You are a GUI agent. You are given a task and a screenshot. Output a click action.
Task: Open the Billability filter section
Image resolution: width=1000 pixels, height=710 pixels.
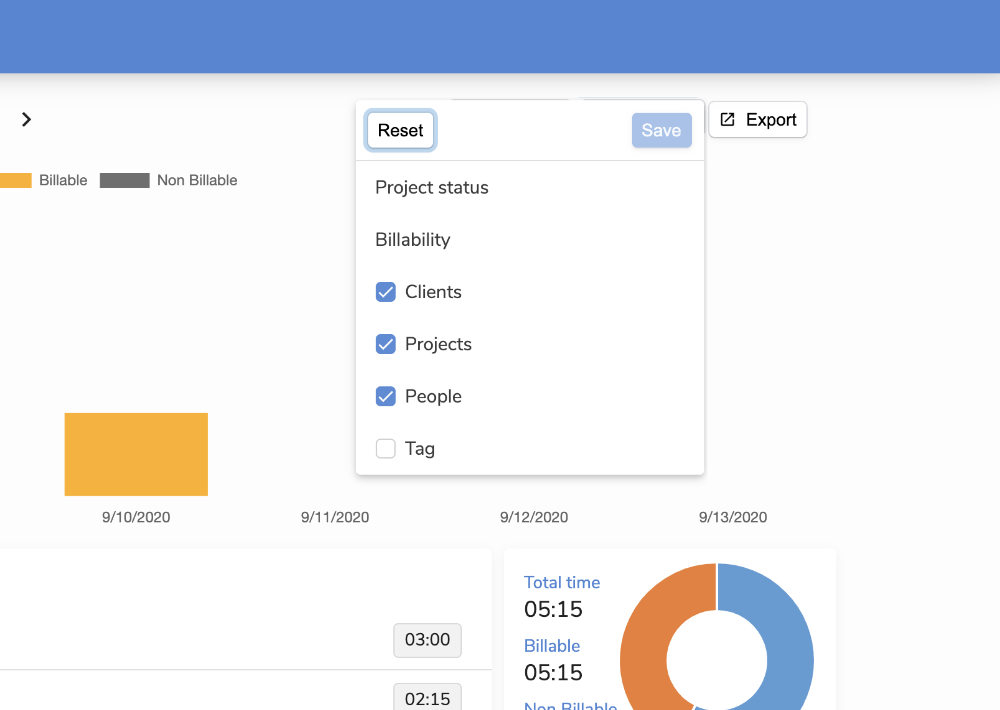(413, 240)
